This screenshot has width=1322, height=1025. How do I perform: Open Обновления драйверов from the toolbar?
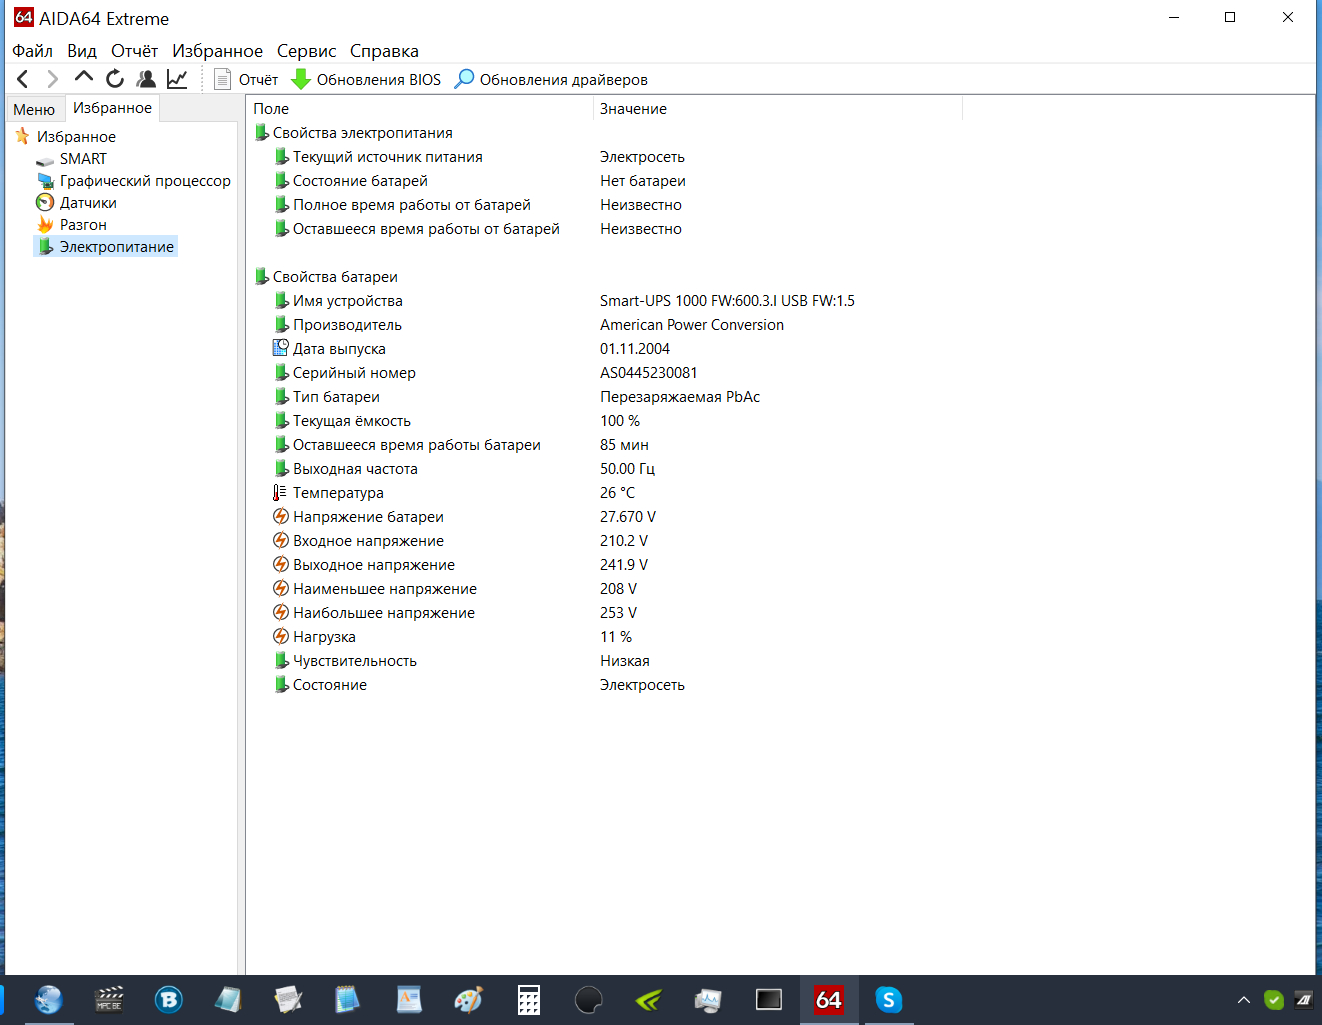pyautogui.click(x=551, y=79)
